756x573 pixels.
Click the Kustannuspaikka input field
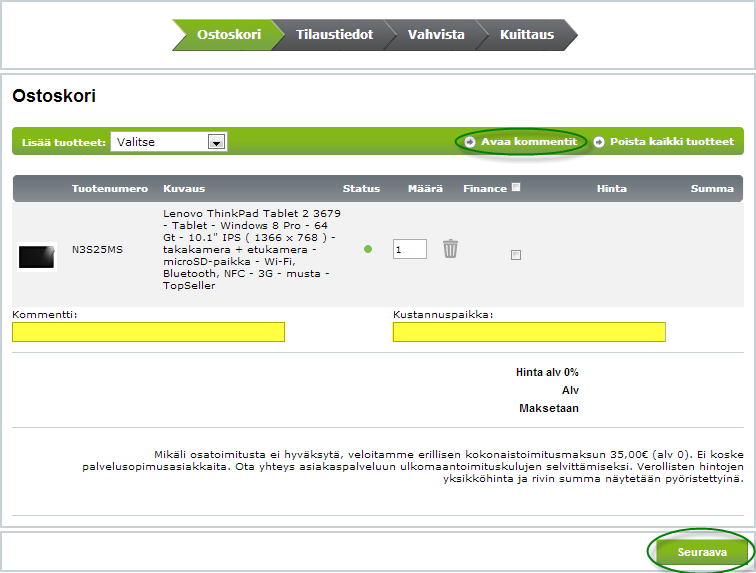click(529, 332)
